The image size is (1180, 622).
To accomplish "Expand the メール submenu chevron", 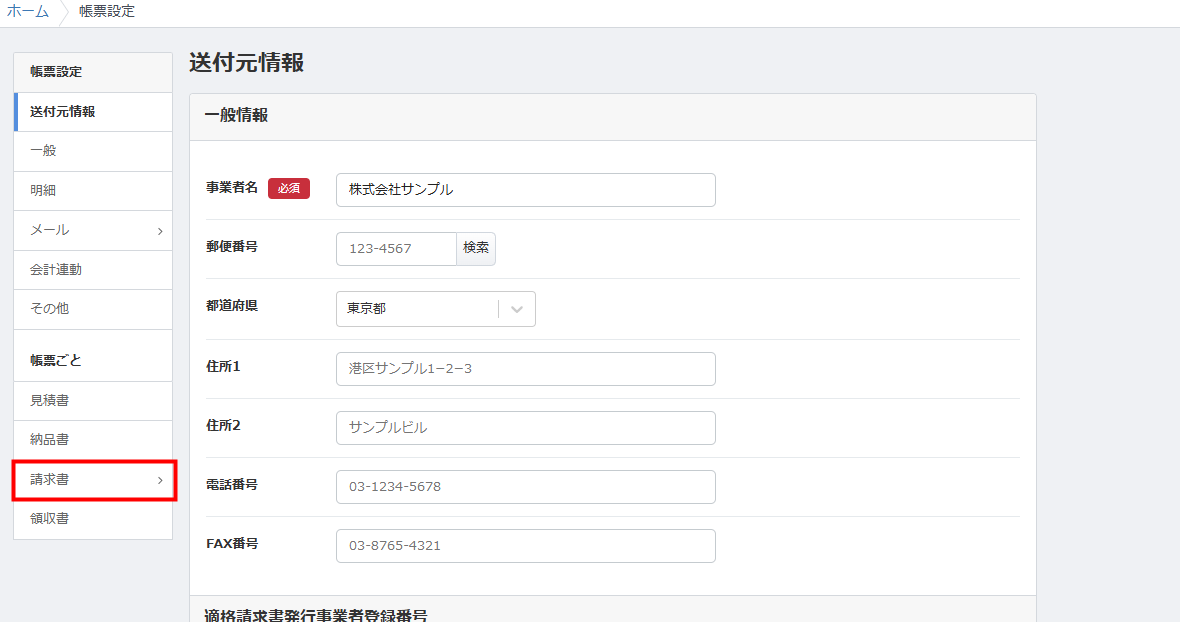I will [x=160, y=231].
